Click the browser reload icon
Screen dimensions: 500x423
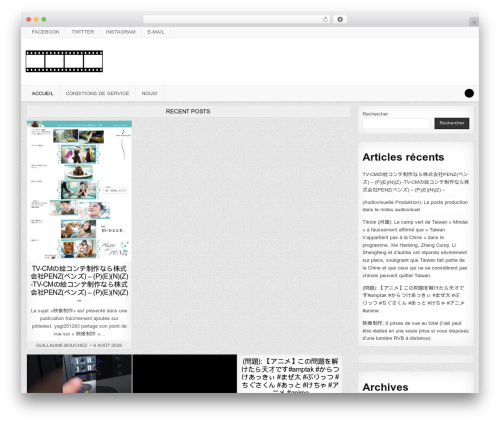click(325, 19)
